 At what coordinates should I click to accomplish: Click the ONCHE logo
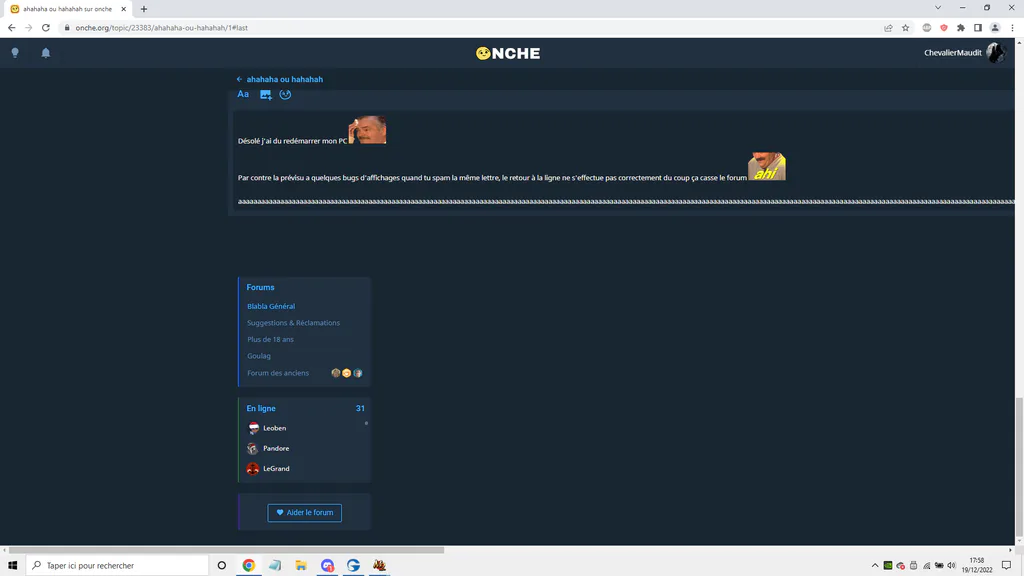coord(508,54)
